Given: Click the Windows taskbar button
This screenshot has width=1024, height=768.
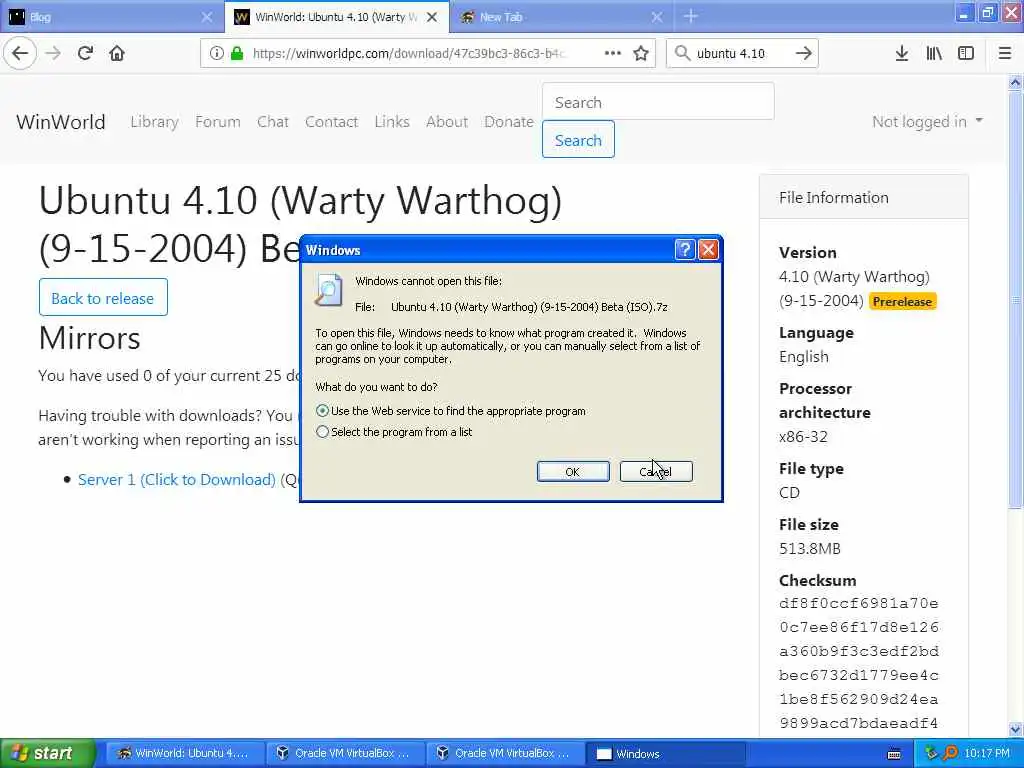Looking at the screenshot, I should click(x=665, y=753).
